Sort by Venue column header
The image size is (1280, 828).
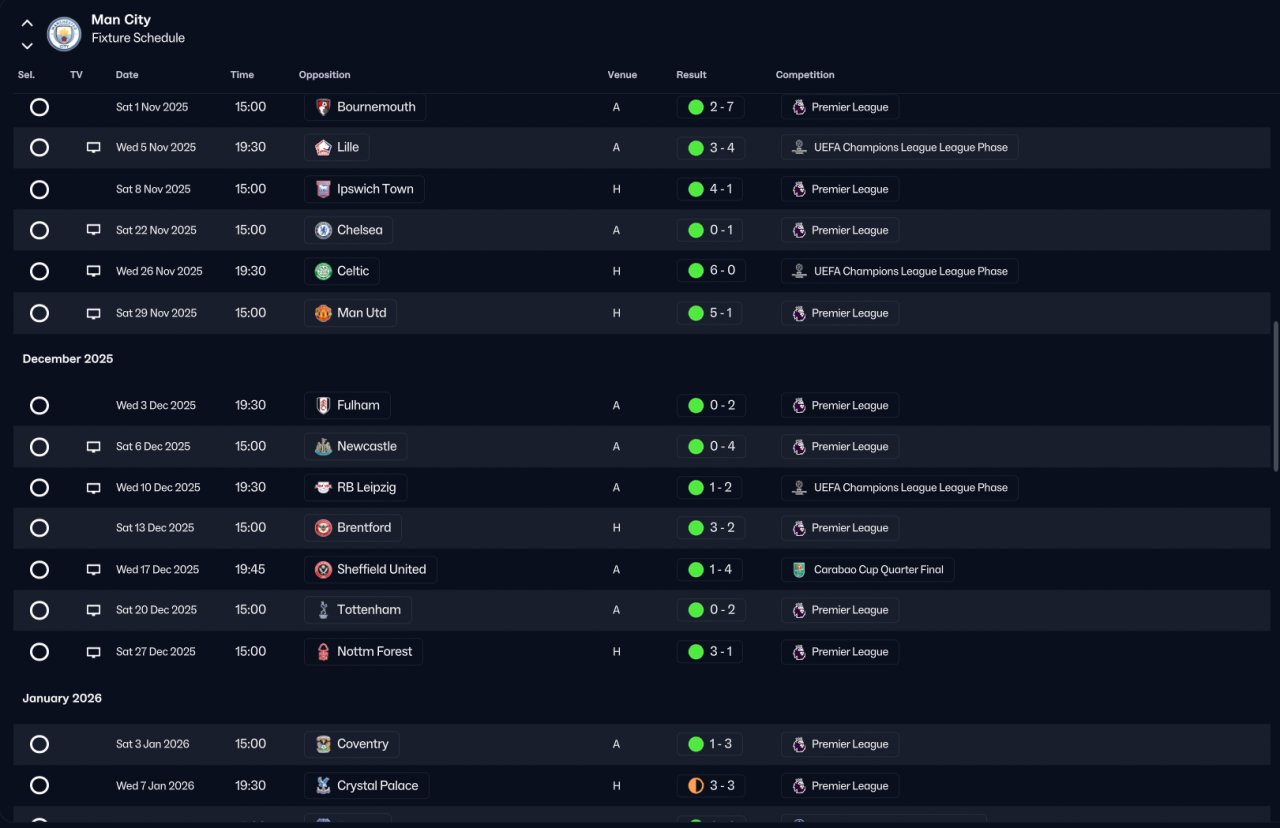pos(622,75)
